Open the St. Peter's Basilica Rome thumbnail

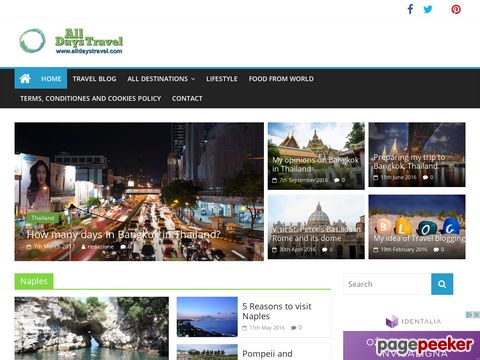pyautogui.click(x=316, y=227)
